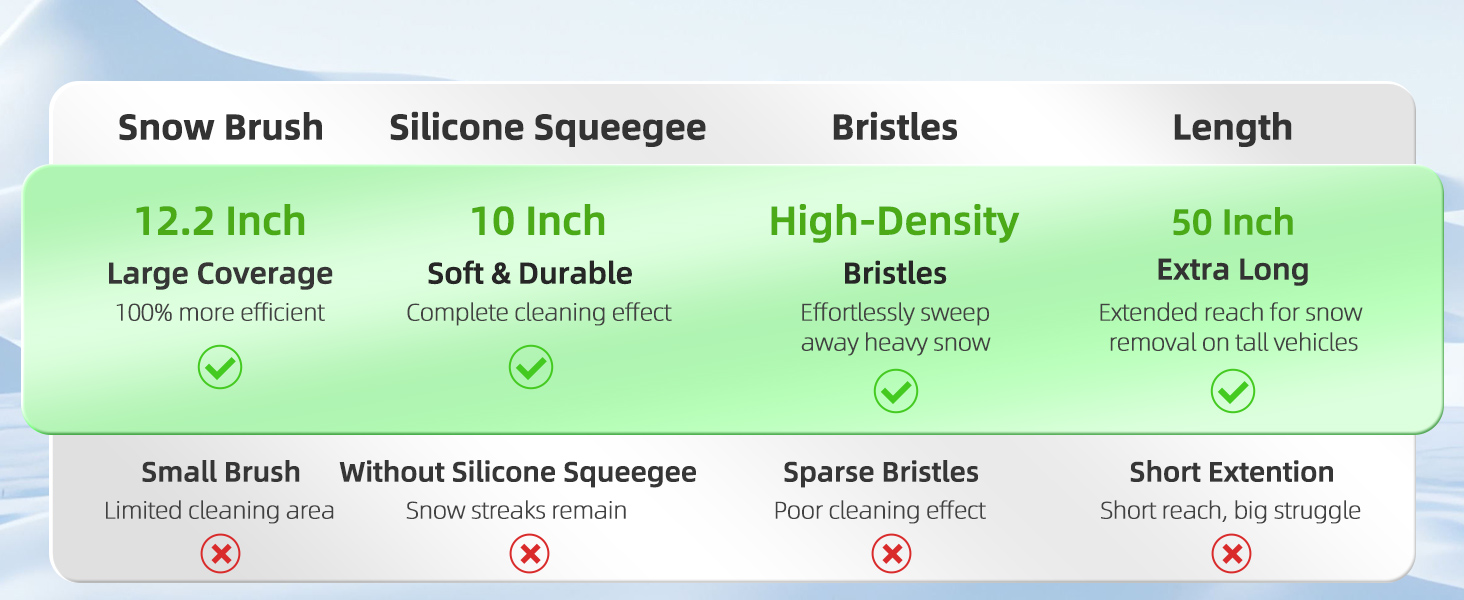Screen dimensions: 1464x600
Task: Select the Silicone Squeegee column header
Action: [547, 128]
